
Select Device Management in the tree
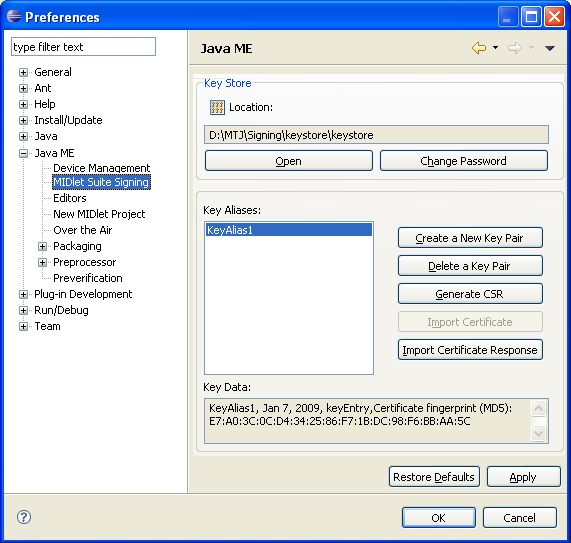coord(101,168)
